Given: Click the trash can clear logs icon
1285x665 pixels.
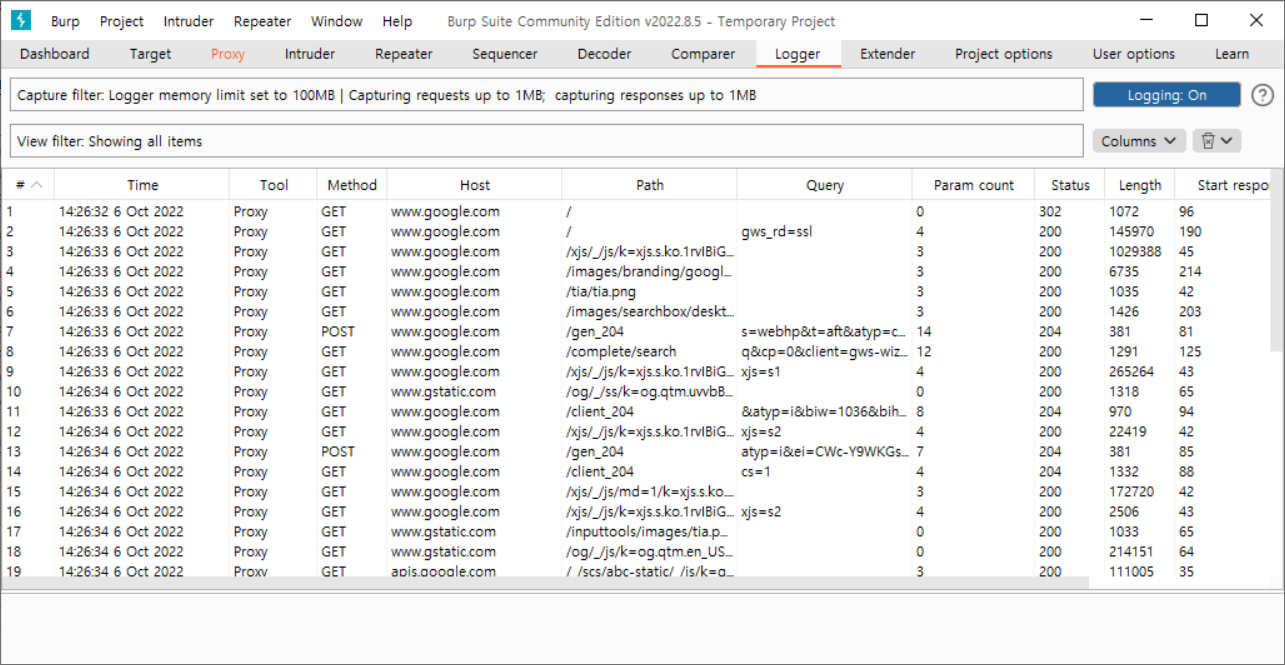Looking at the screenshot, I should tap(1217, 141).
